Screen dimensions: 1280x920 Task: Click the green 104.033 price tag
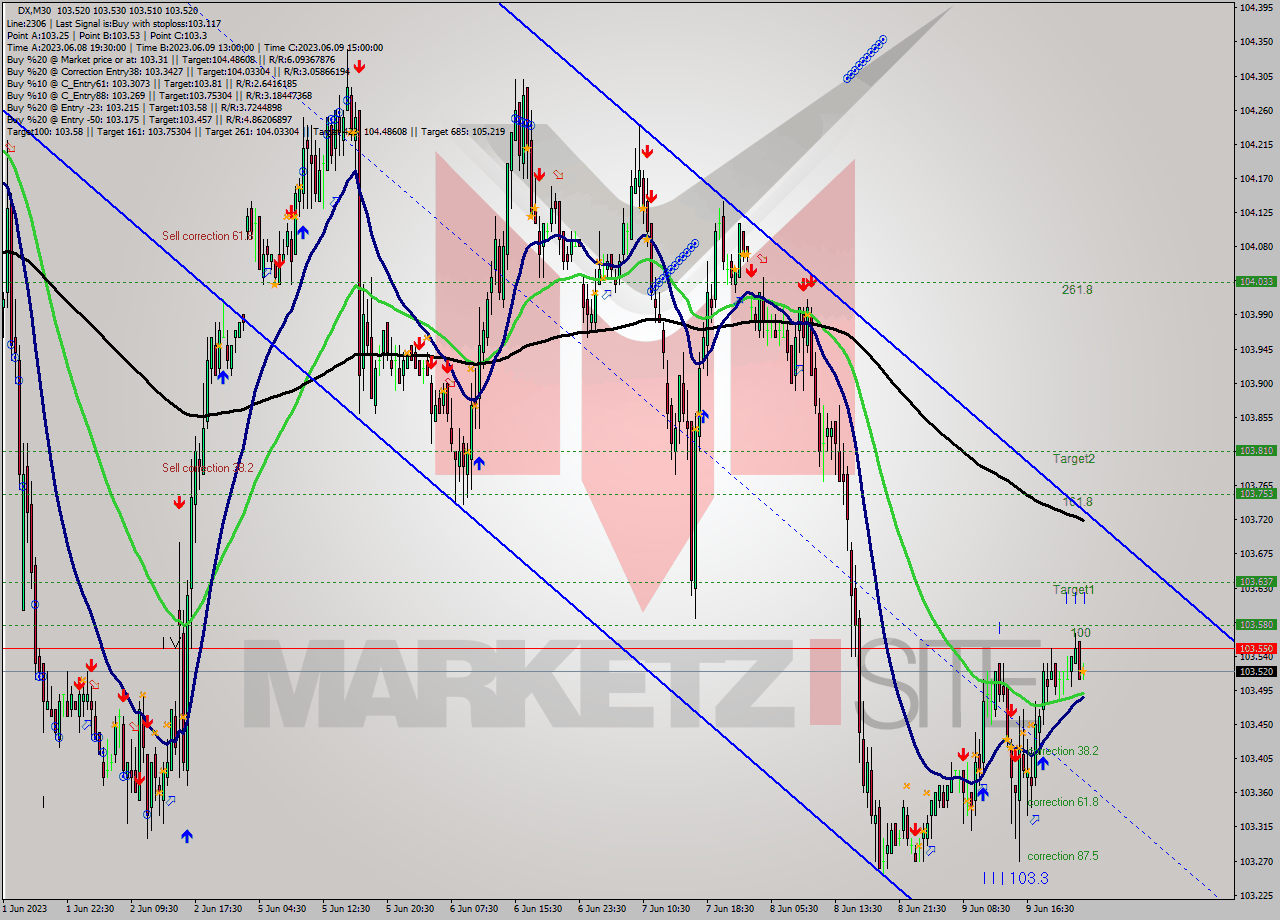click(x=1256, y=282)
